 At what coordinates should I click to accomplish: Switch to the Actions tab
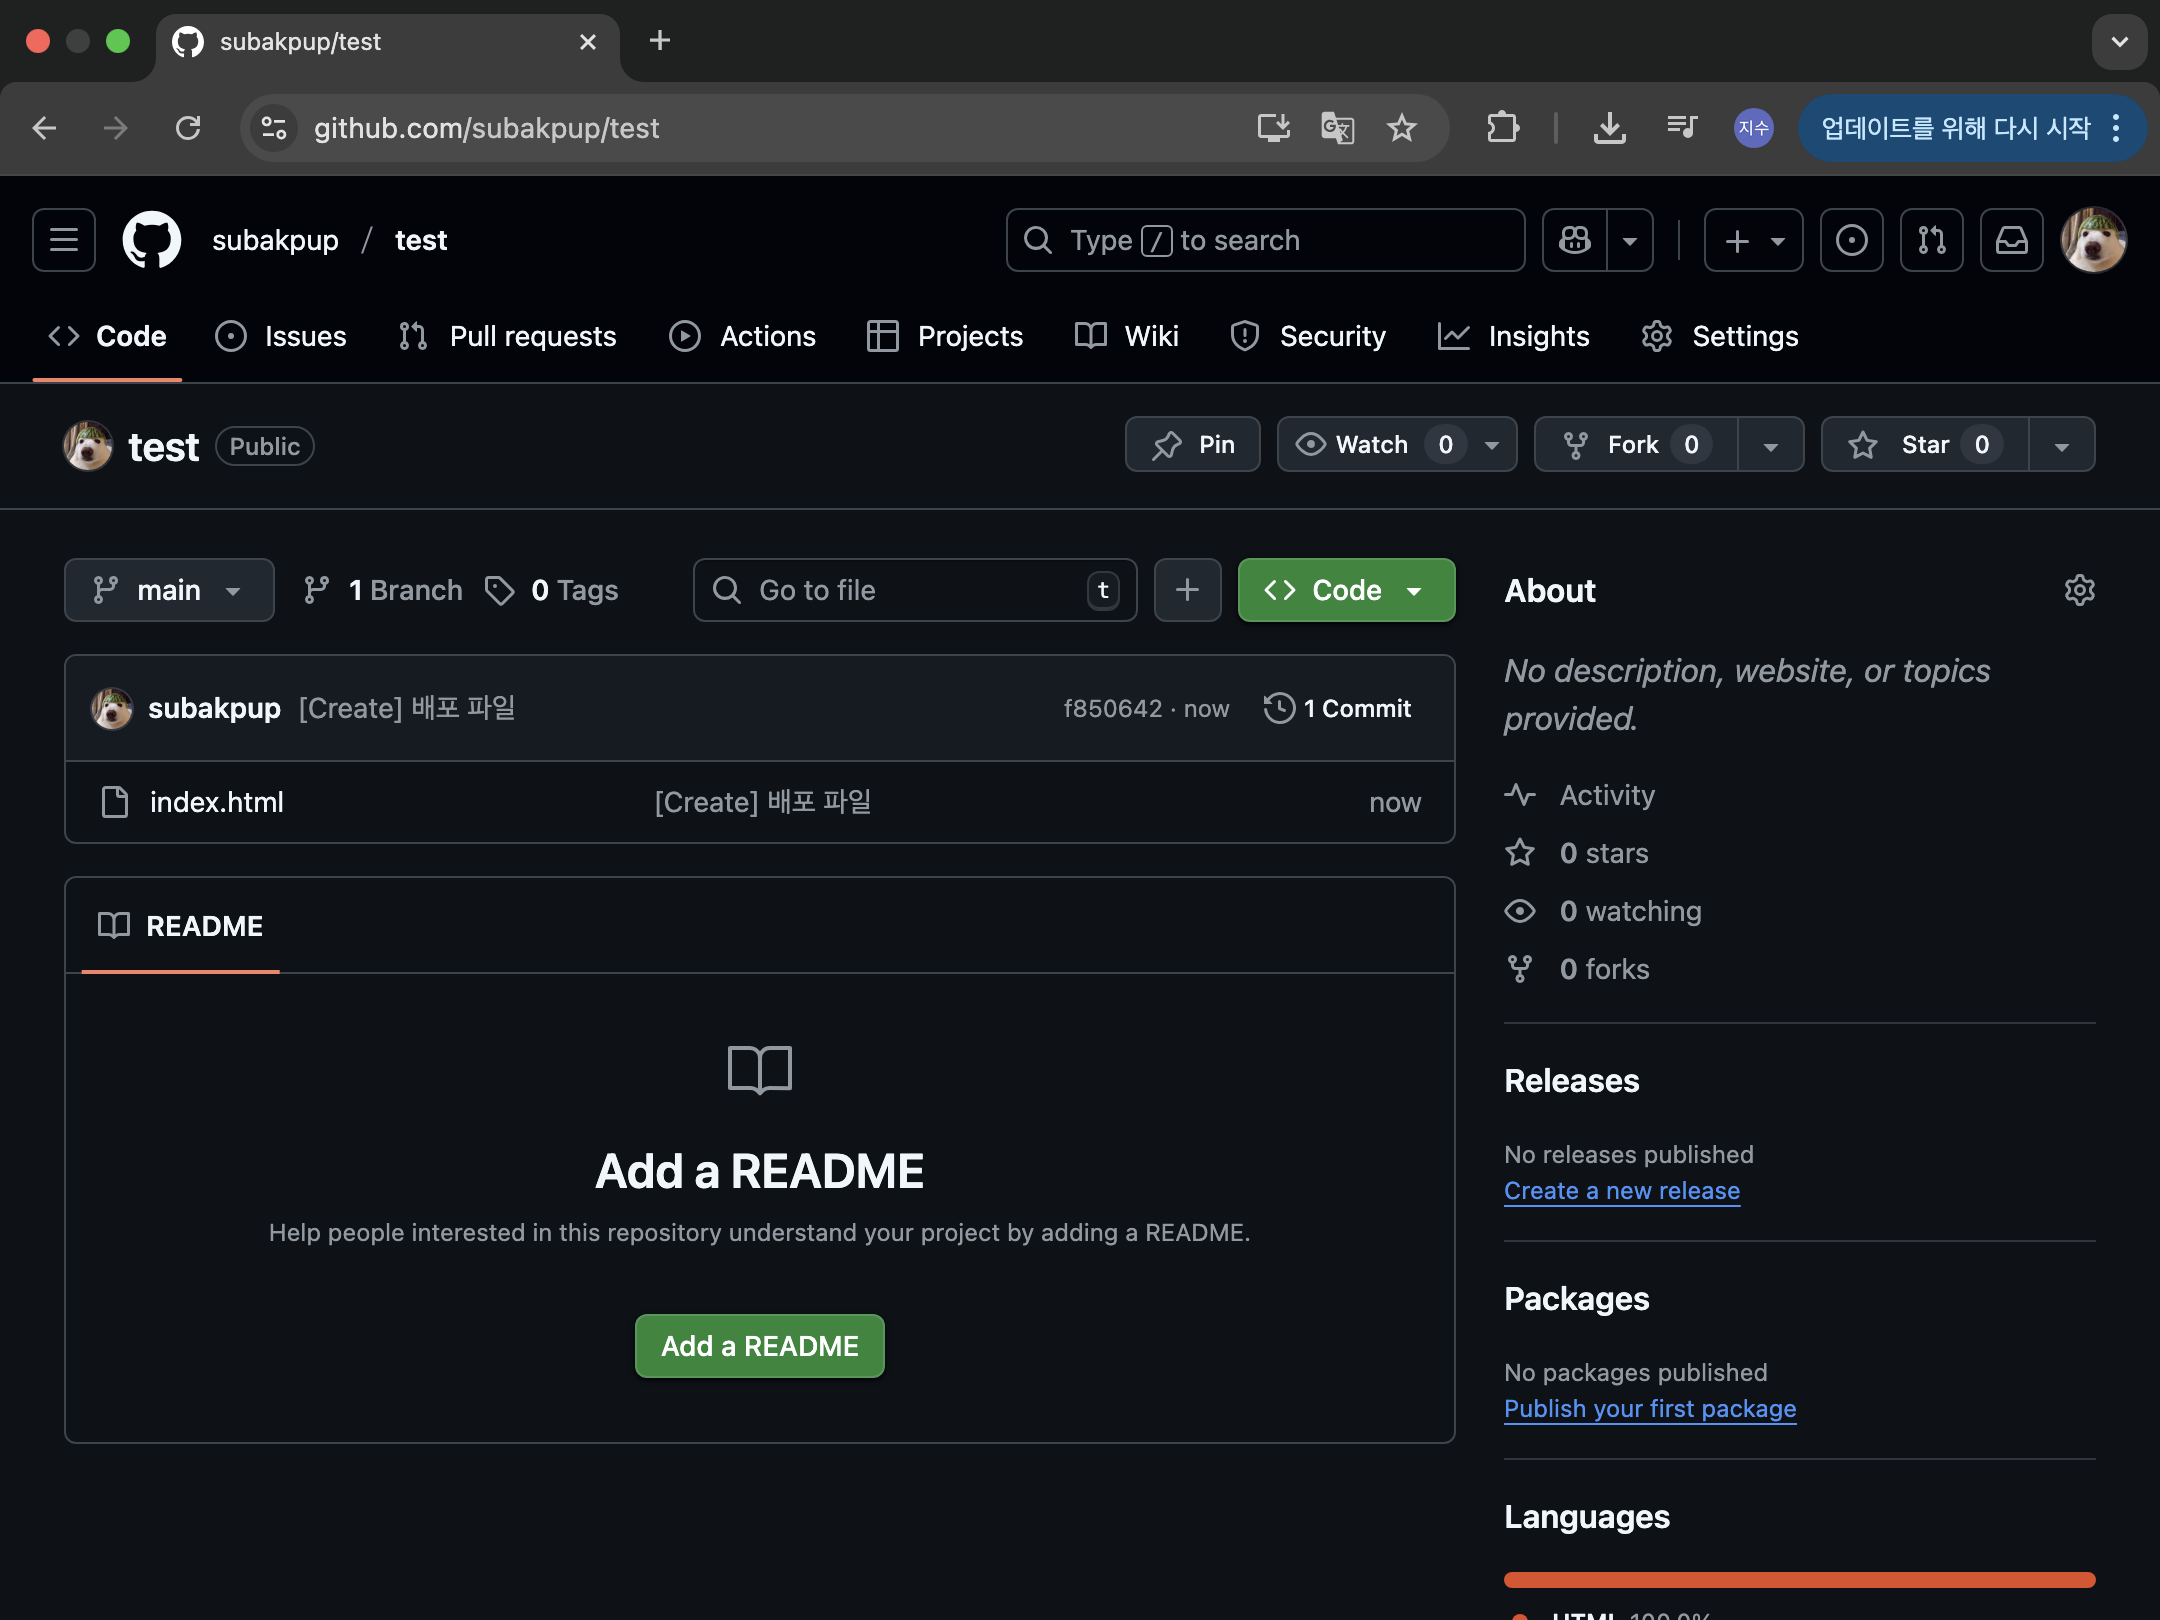click(742, 336)
